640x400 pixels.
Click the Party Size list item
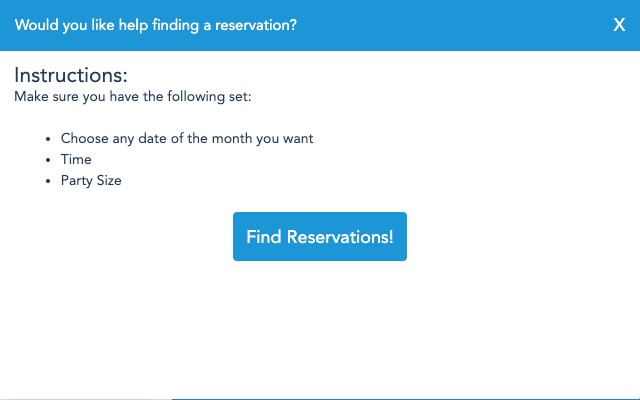tap(91, 180)
